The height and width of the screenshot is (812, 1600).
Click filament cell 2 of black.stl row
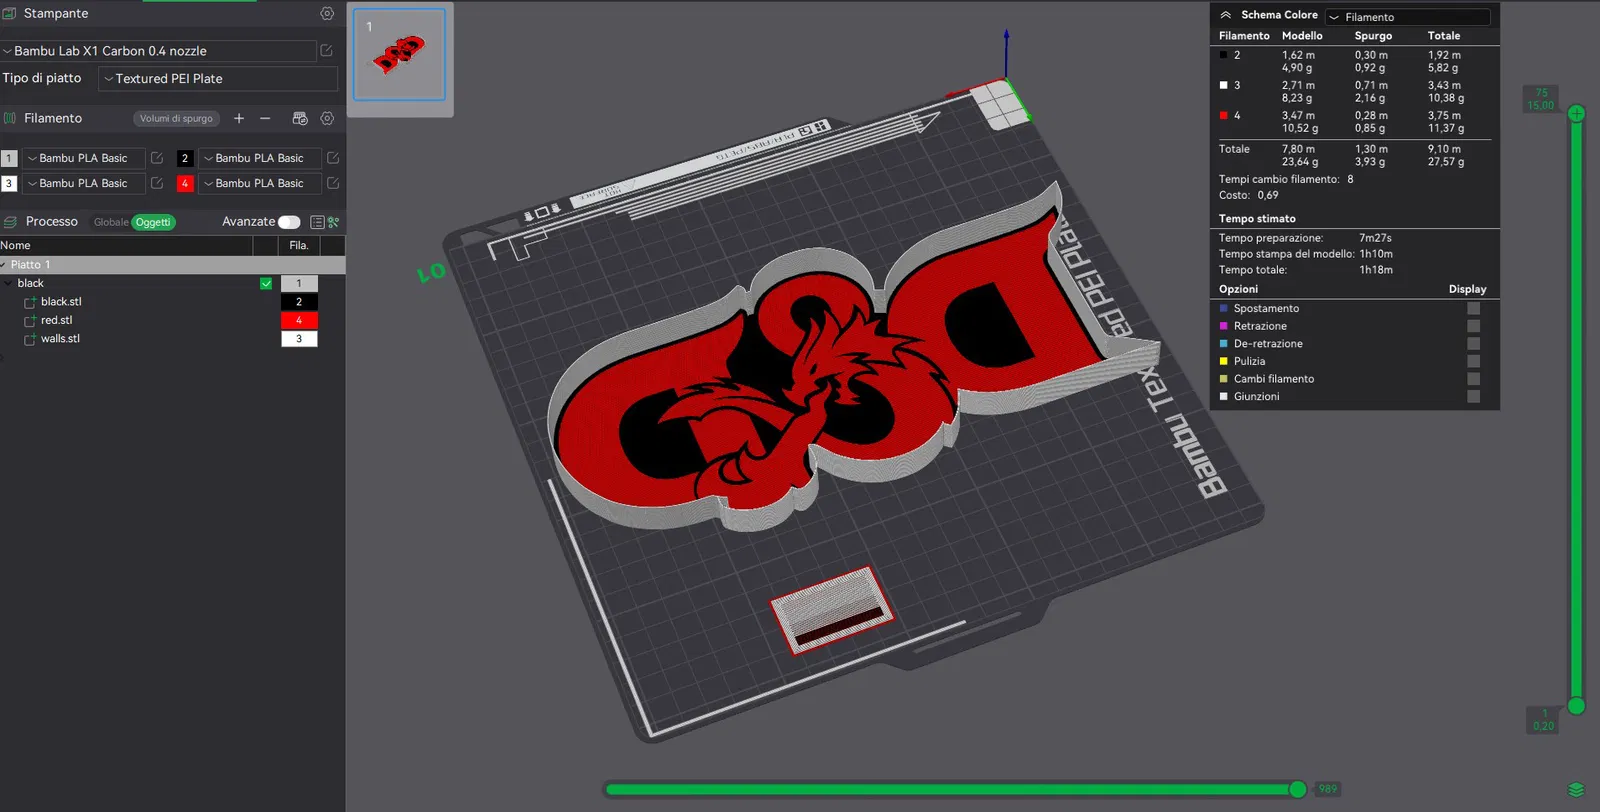299,302
